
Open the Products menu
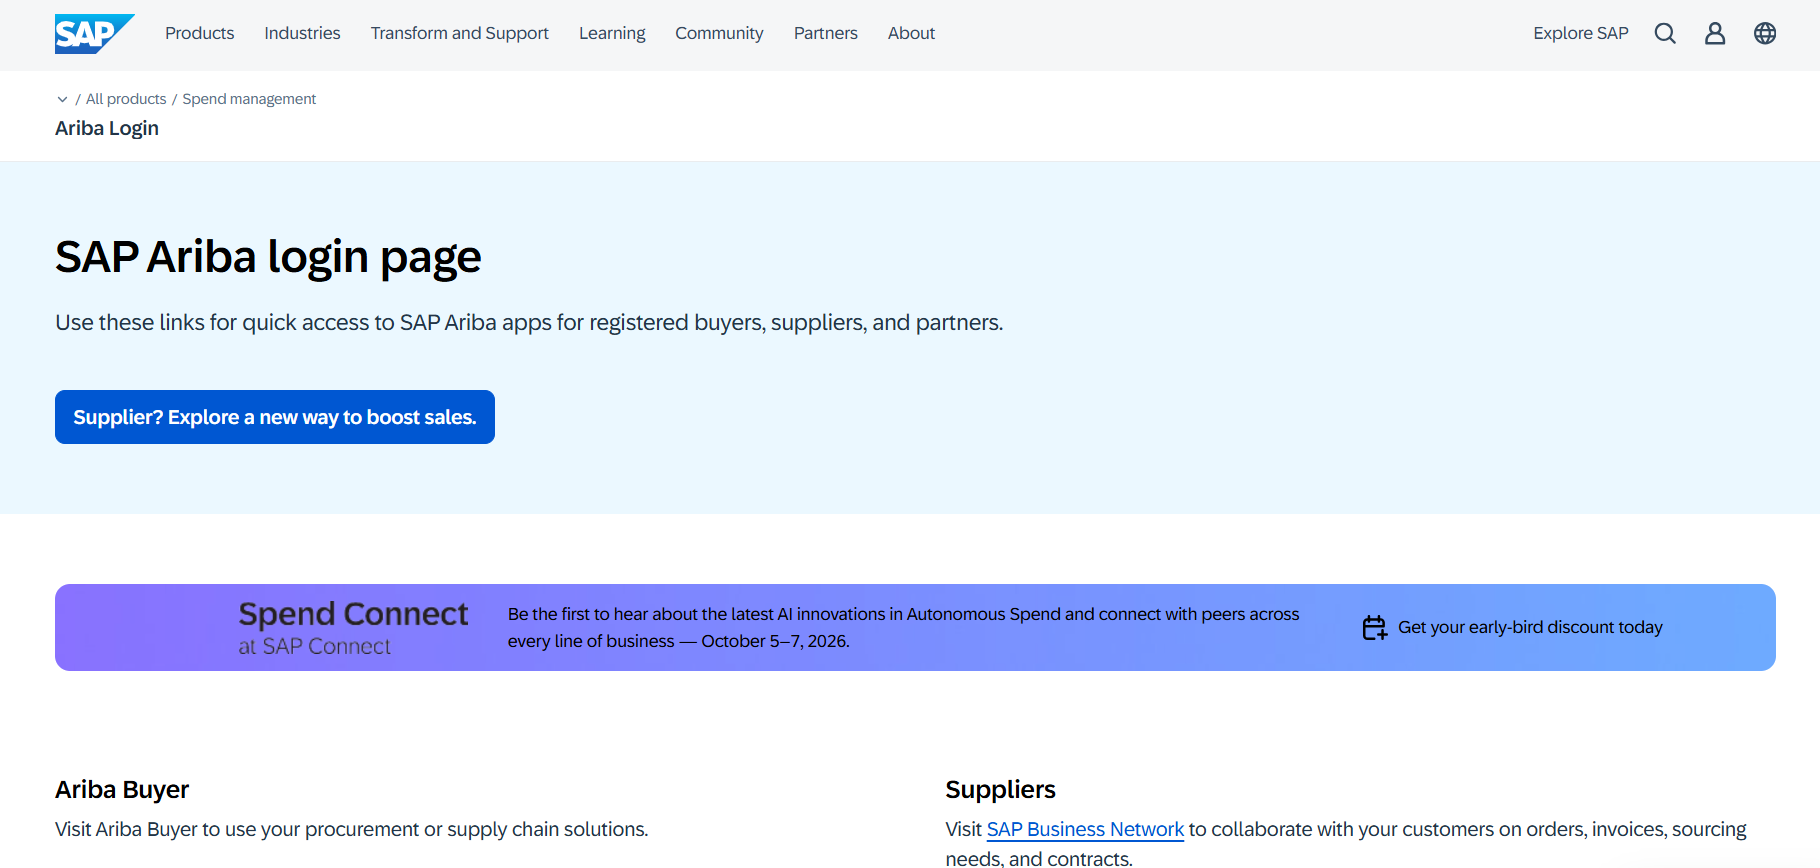pos(199,33)
